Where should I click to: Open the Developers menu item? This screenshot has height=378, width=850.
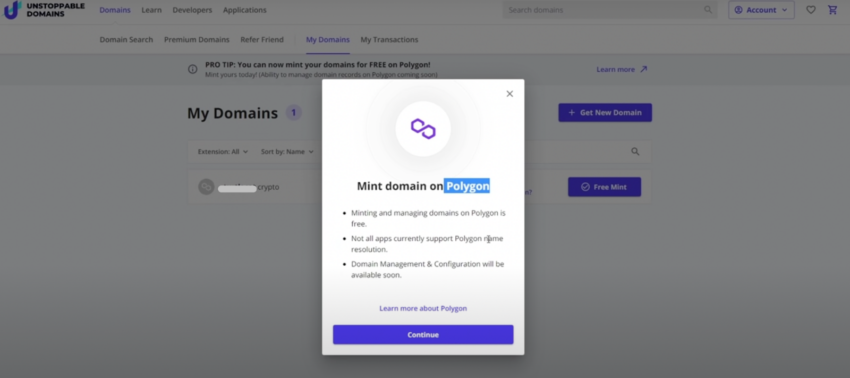[192, 10]
